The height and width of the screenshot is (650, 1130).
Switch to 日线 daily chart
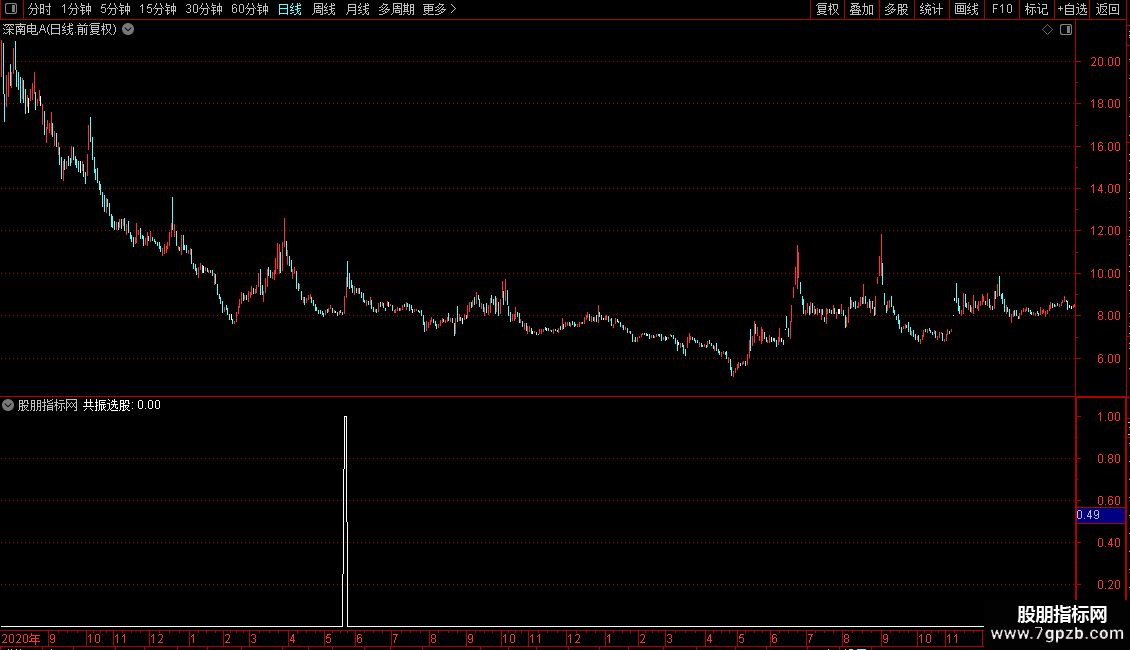click(x=290, y=9)
